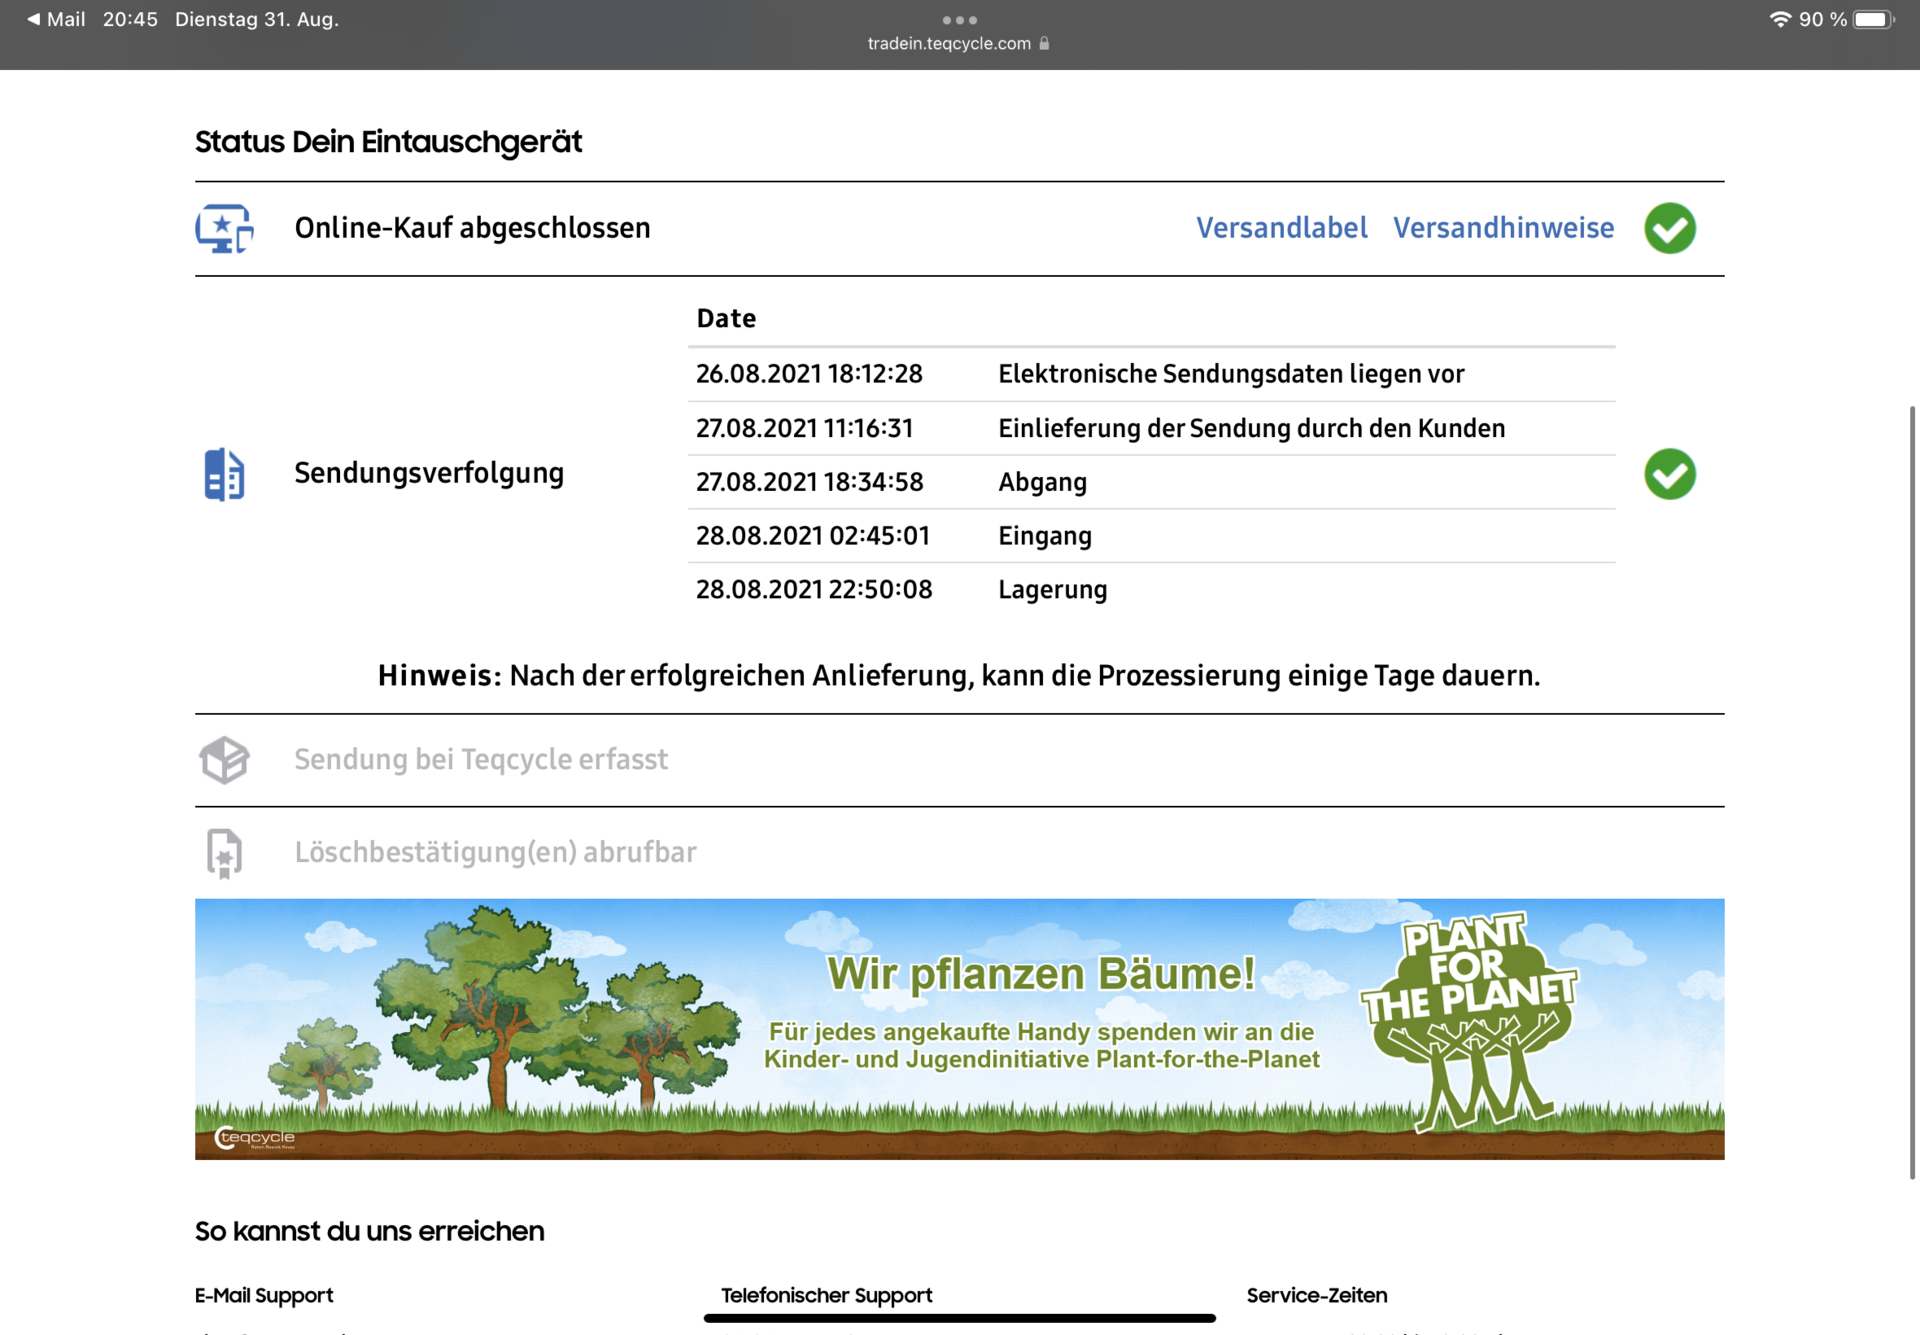This screenshot has width=1920, height=1335.
Task: Tap the Wir pflanzen Bäume banner headline
Action: coord(1041,974)
